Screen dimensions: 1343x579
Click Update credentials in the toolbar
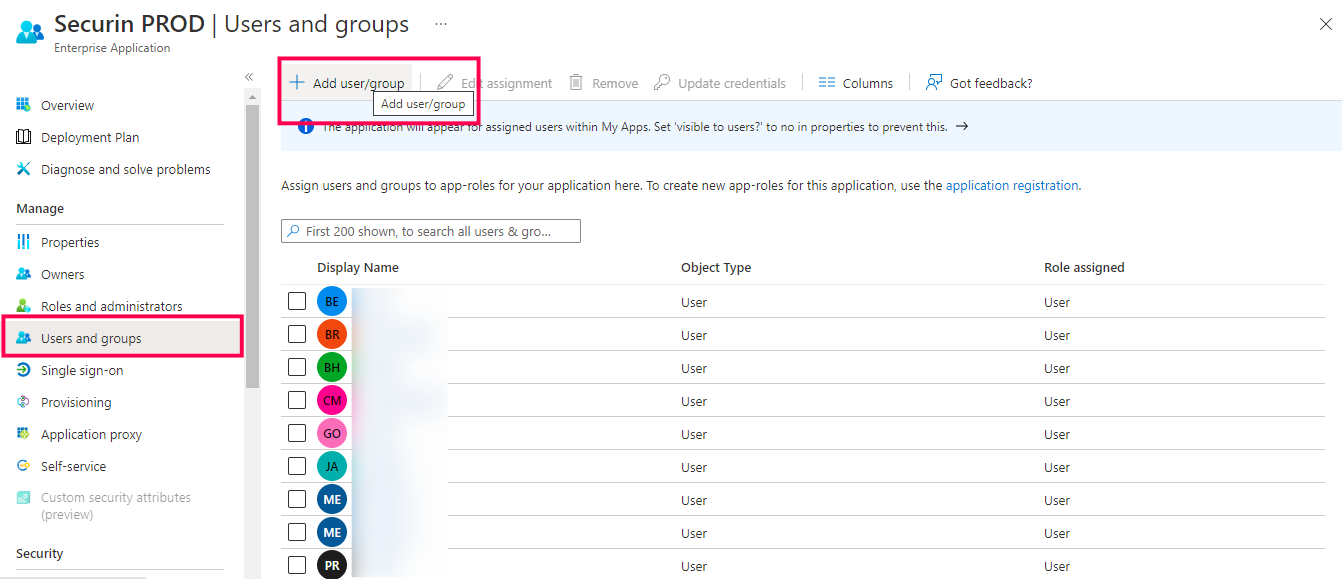[x=720, y=83]
